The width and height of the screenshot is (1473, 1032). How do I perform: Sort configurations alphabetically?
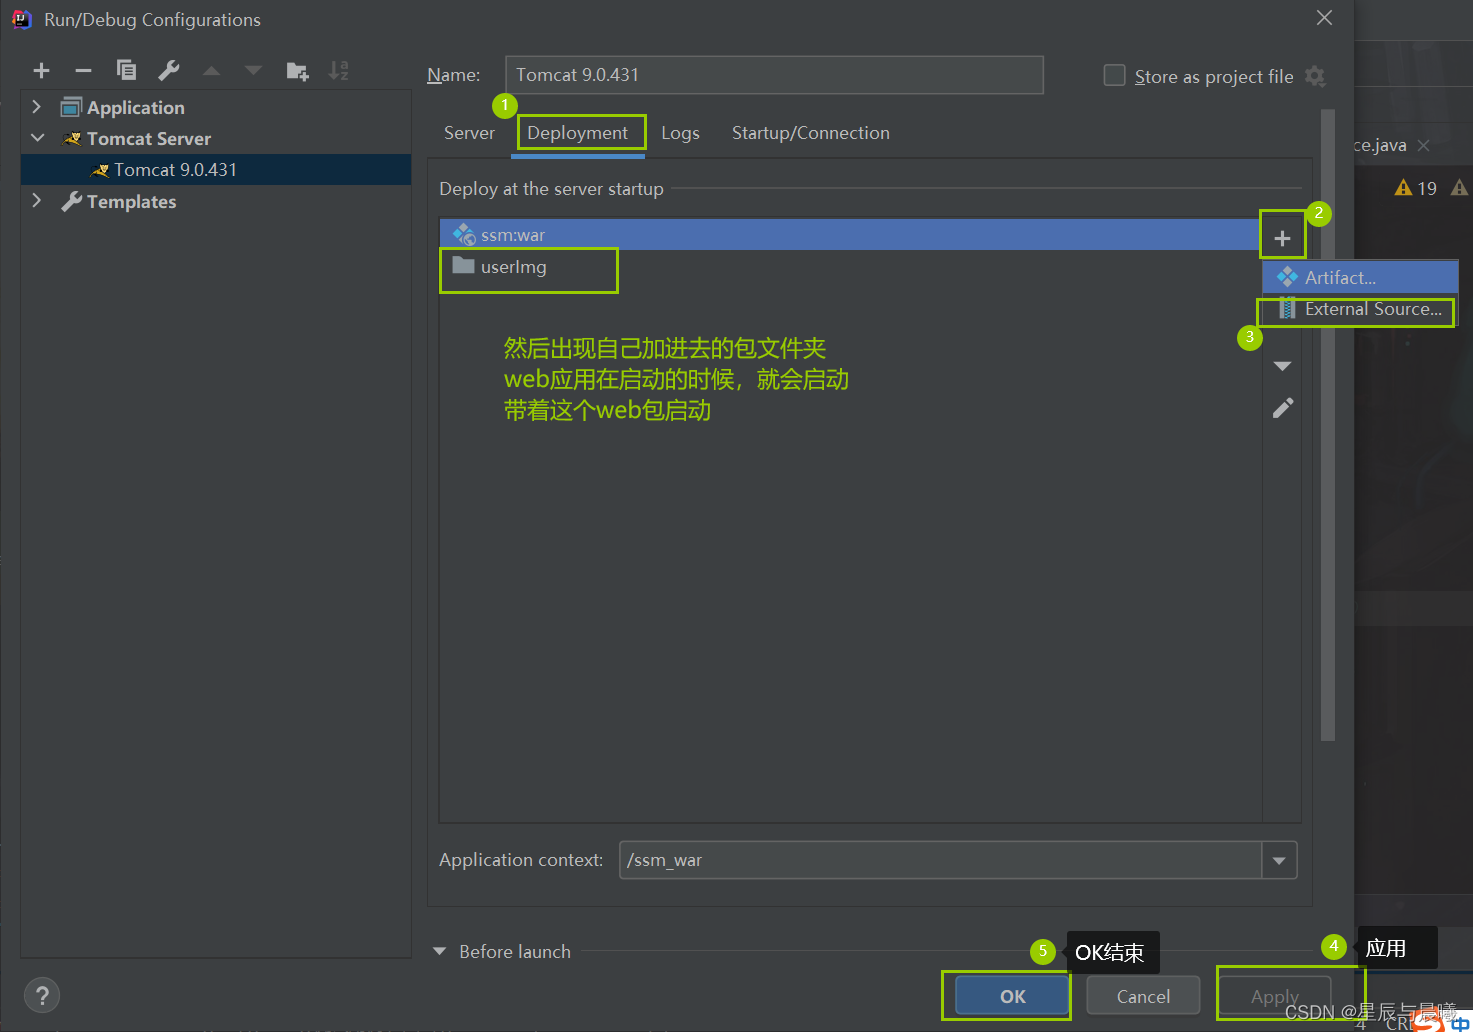[x=339, y=71]
